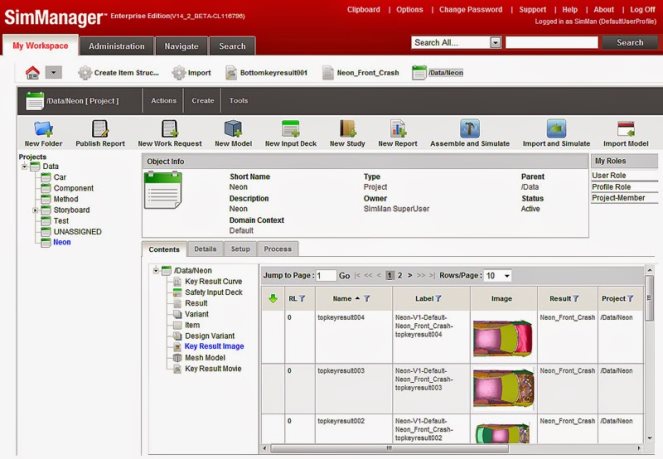Click the next page arrow
This screenshot has height=459, width=663.
pyautogui.click(x=410, y=276)
